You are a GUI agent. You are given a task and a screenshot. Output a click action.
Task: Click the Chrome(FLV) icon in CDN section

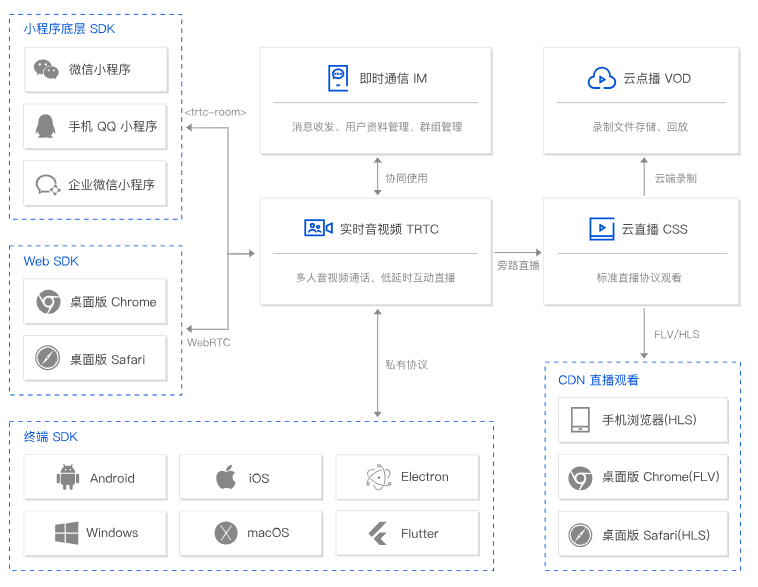[580, 478]
